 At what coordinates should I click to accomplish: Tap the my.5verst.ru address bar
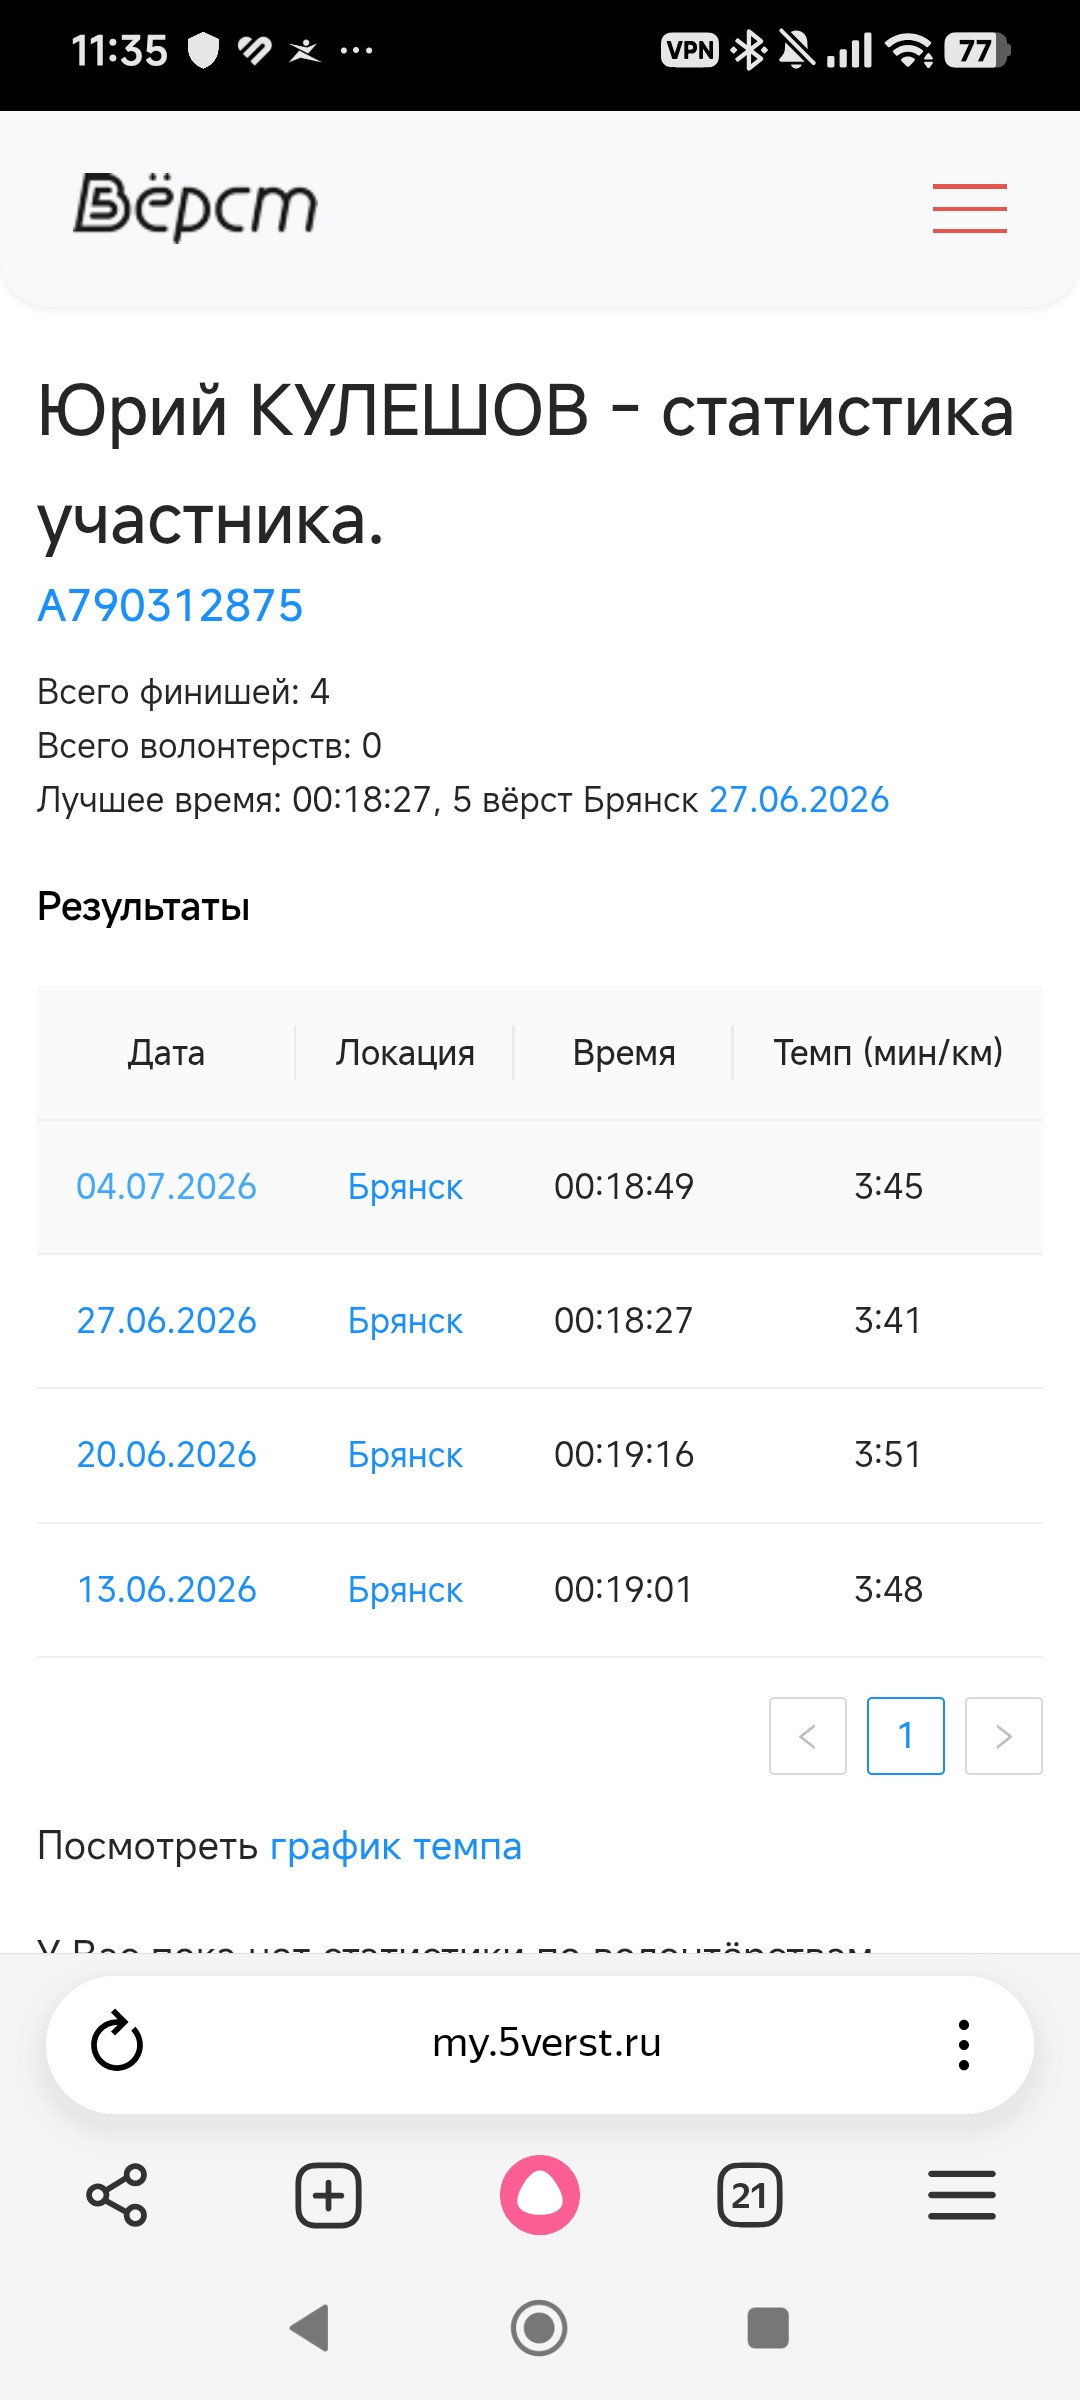(x=547, y=2043)
